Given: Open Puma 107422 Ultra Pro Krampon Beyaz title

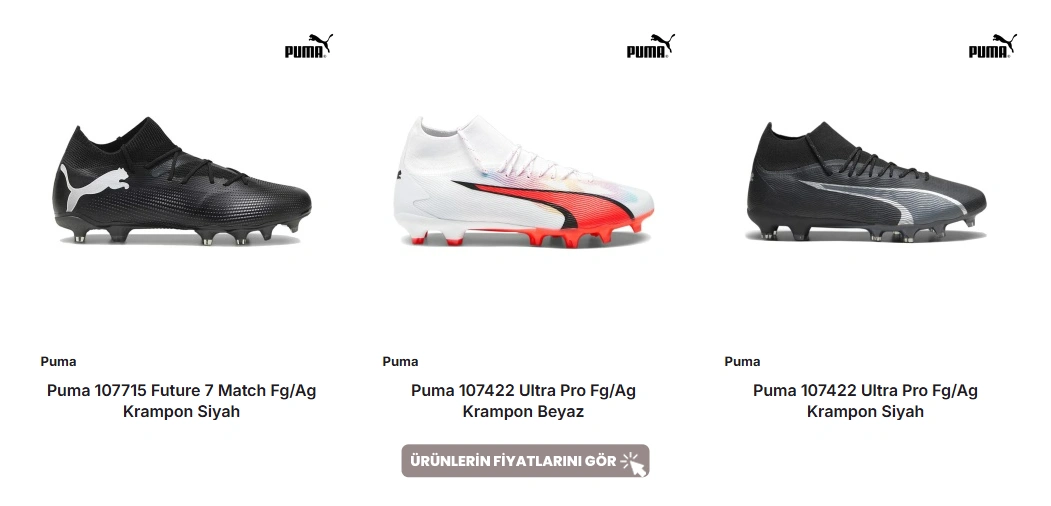Looking at the screenshot, I should coord(523,400).
